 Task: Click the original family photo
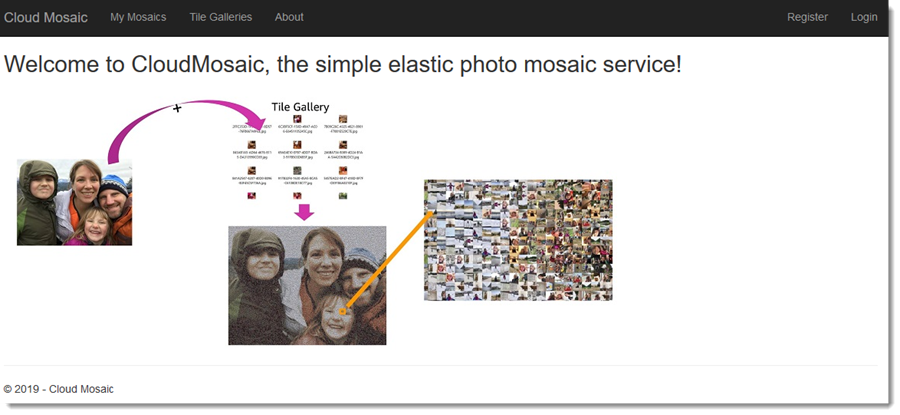tap(75, 202)
